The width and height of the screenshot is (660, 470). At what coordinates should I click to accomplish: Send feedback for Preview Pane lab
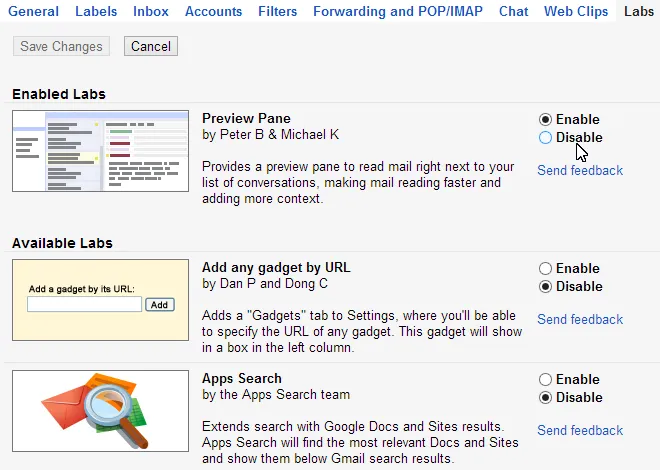(580, 170)
